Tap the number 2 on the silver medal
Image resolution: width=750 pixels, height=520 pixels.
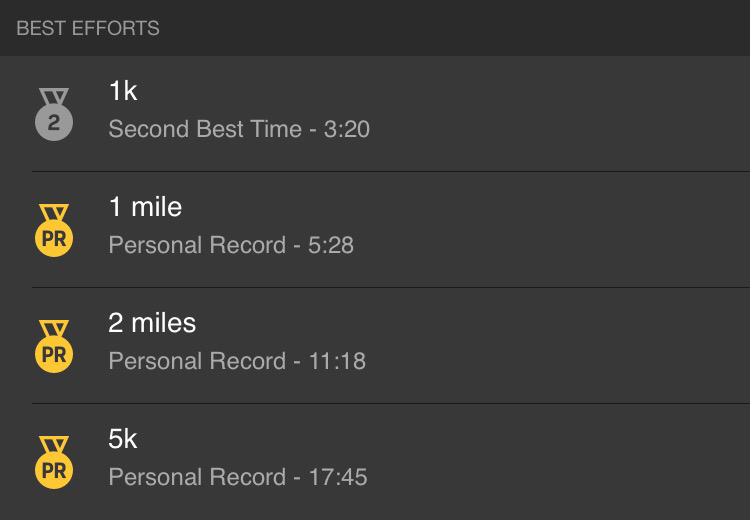click(x=54, y=123)
